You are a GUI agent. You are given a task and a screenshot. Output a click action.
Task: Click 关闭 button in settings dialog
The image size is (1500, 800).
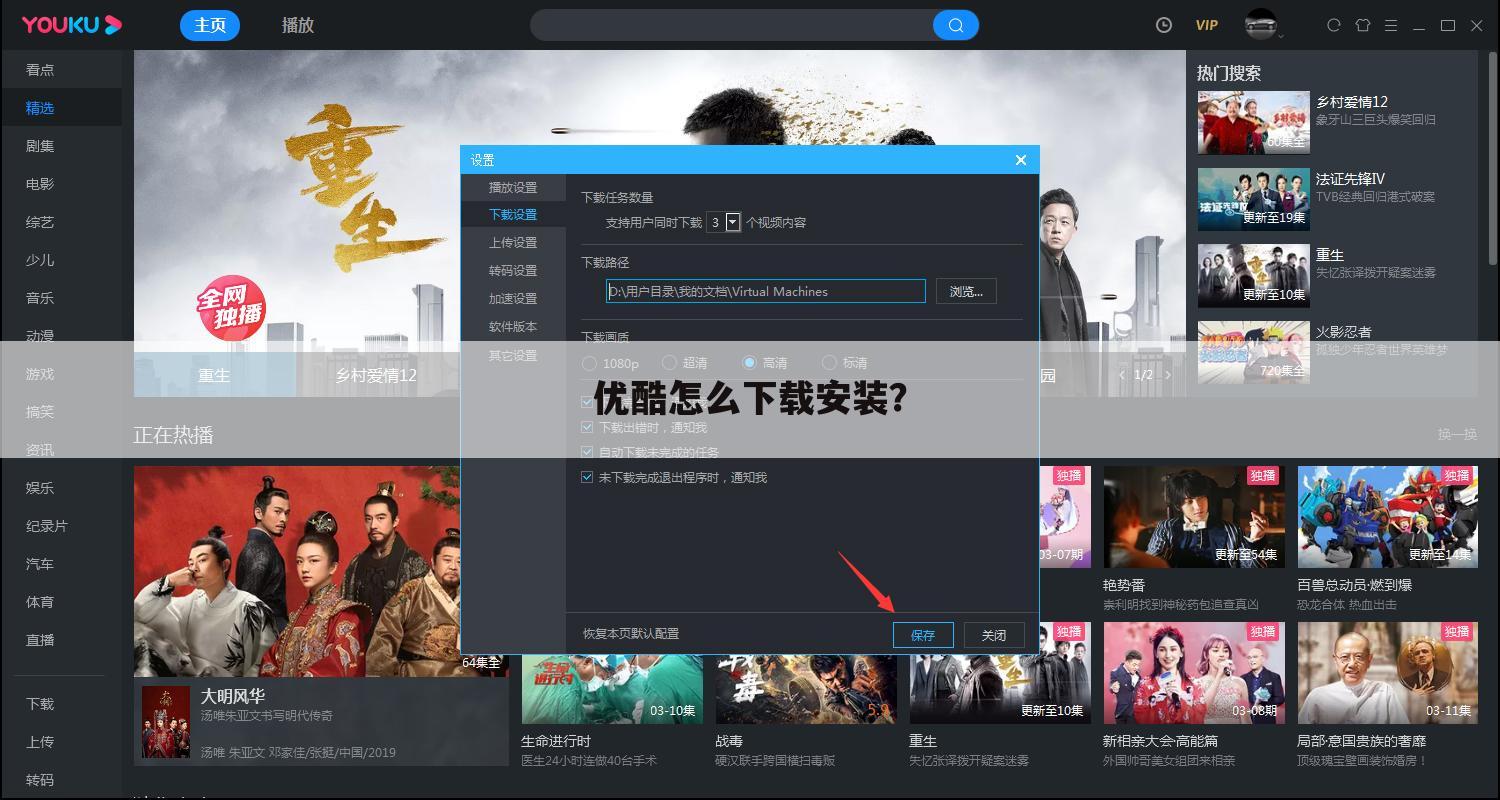(994, 635)
